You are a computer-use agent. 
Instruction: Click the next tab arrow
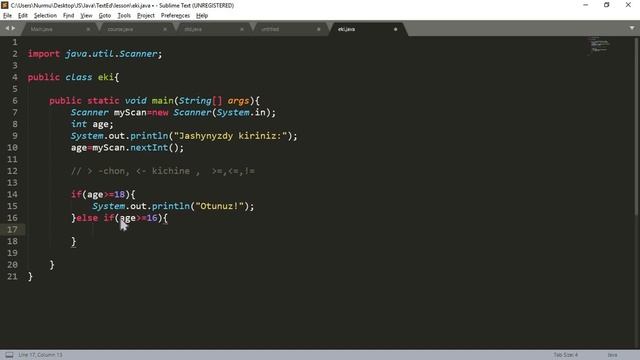click(x=13, y=28)
